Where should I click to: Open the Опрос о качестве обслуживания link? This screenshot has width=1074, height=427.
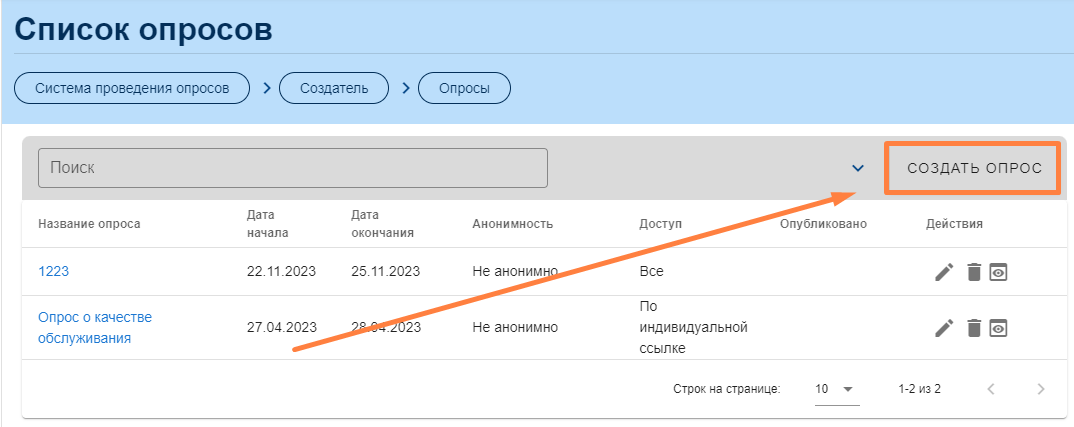94,327
